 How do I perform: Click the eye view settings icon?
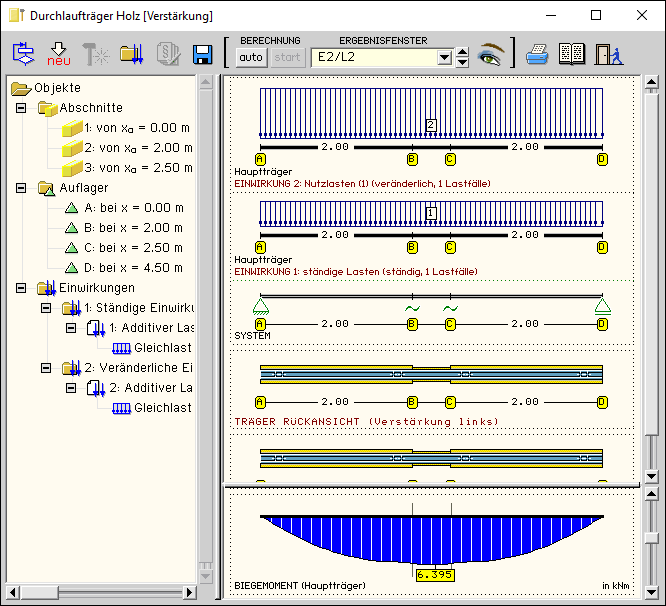click(x=490, y=55)
